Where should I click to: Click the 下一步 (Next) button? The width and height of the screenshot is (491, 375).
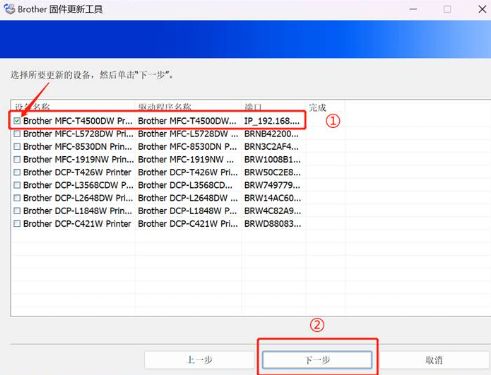(x=317, y=360)
